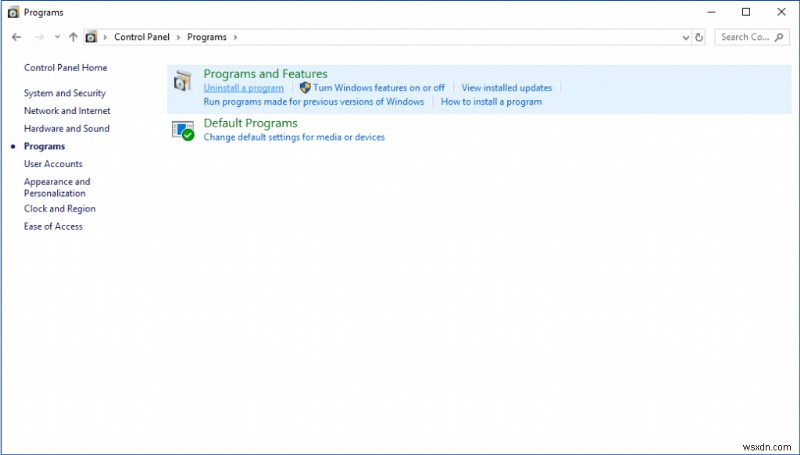
Task: Open Programs and Features heading
Action: [265, 74]
